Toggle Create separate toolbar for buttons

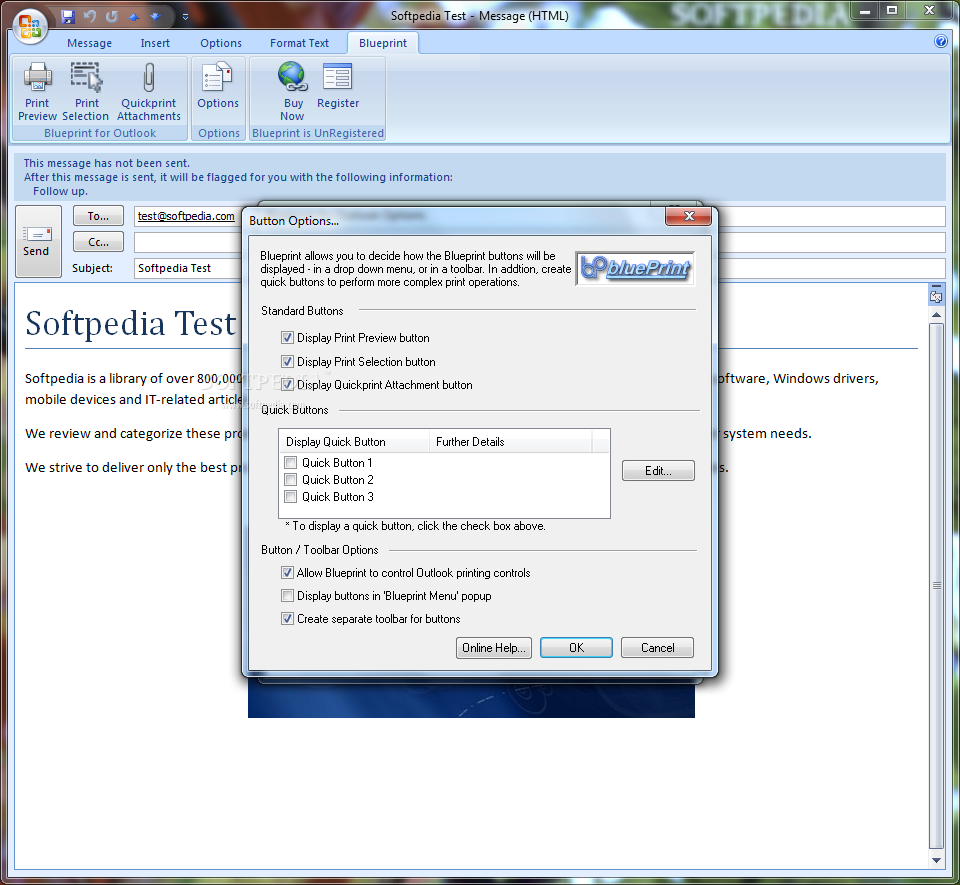pyautogui.click(x=287, y=618)
